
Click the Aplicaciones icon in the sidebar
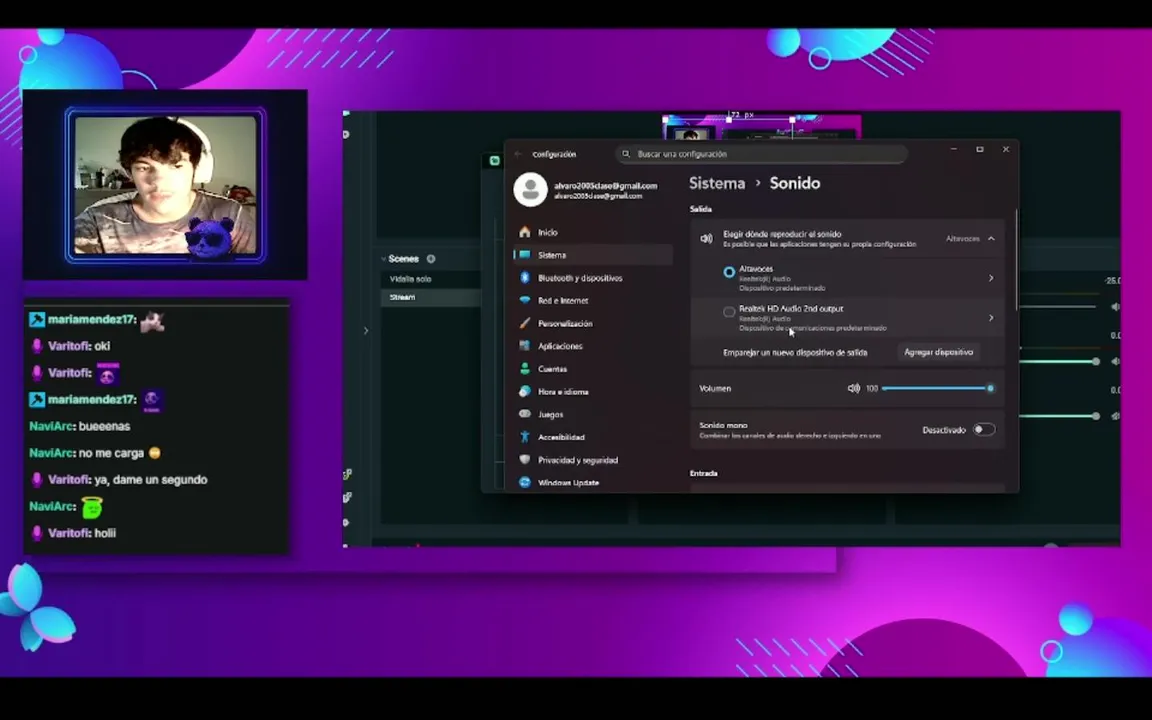525,346
